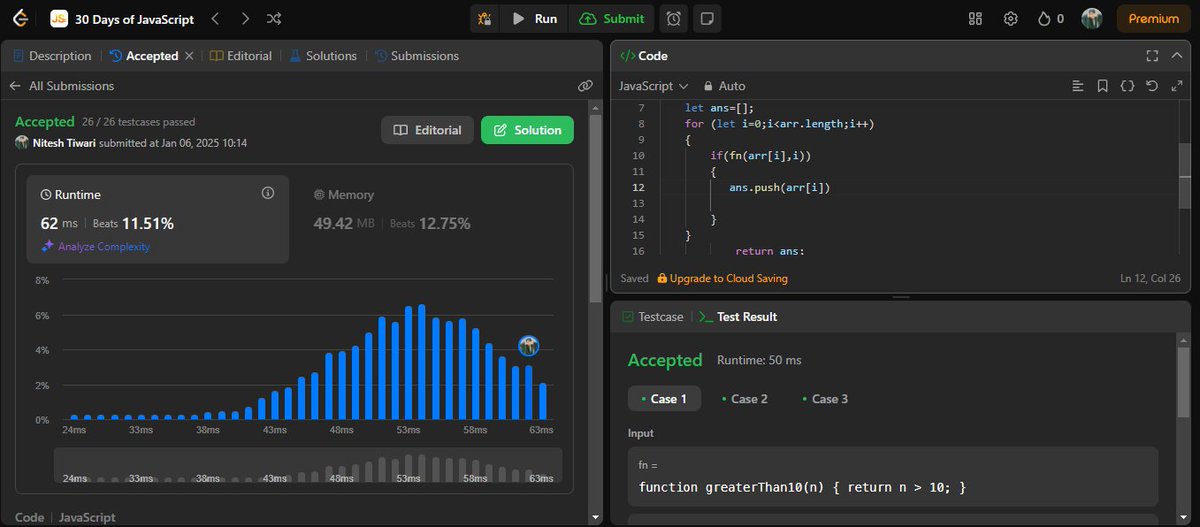
Task: Open the JavaScript language dropdown
Action: 653,86
